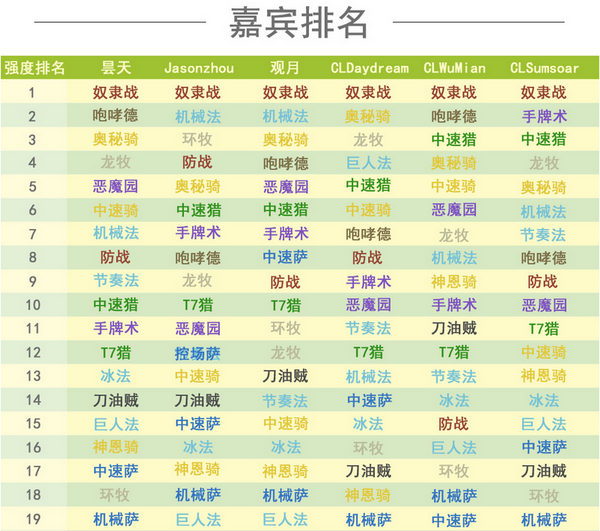
Task: Click 节奏法 in CLDaydream's rank 11 row
Action: click(368, 328)
